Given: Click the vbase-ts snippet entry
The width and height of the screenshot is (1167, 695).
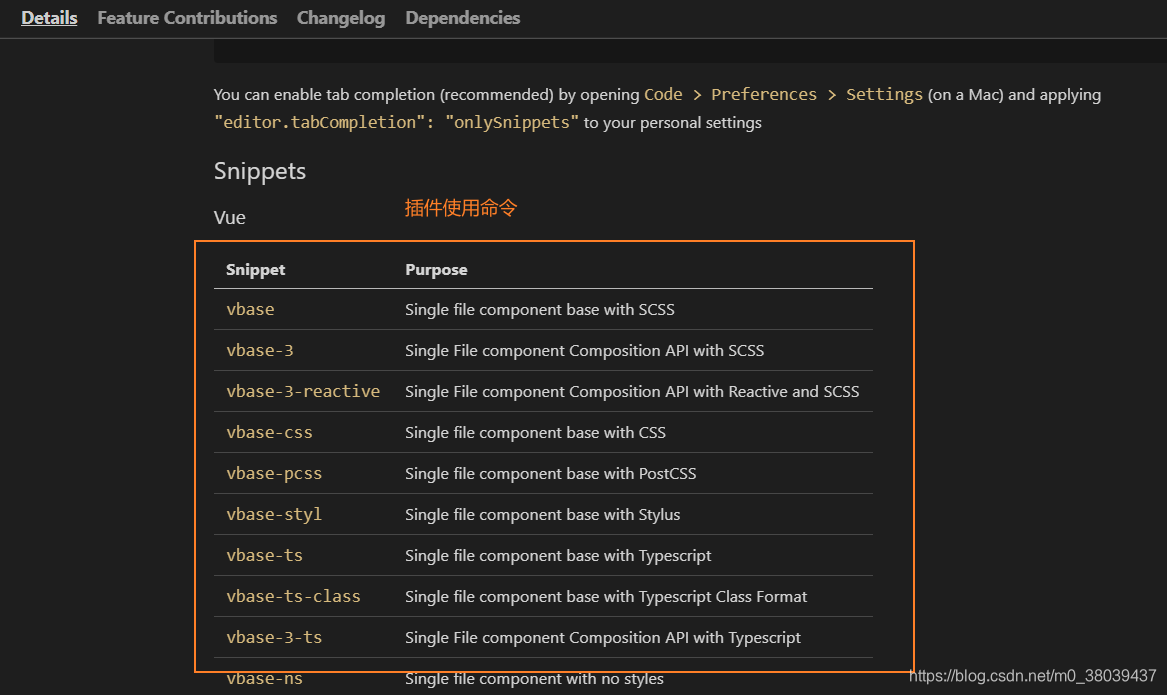Looking at the screenshot, I should pos(264,556).
